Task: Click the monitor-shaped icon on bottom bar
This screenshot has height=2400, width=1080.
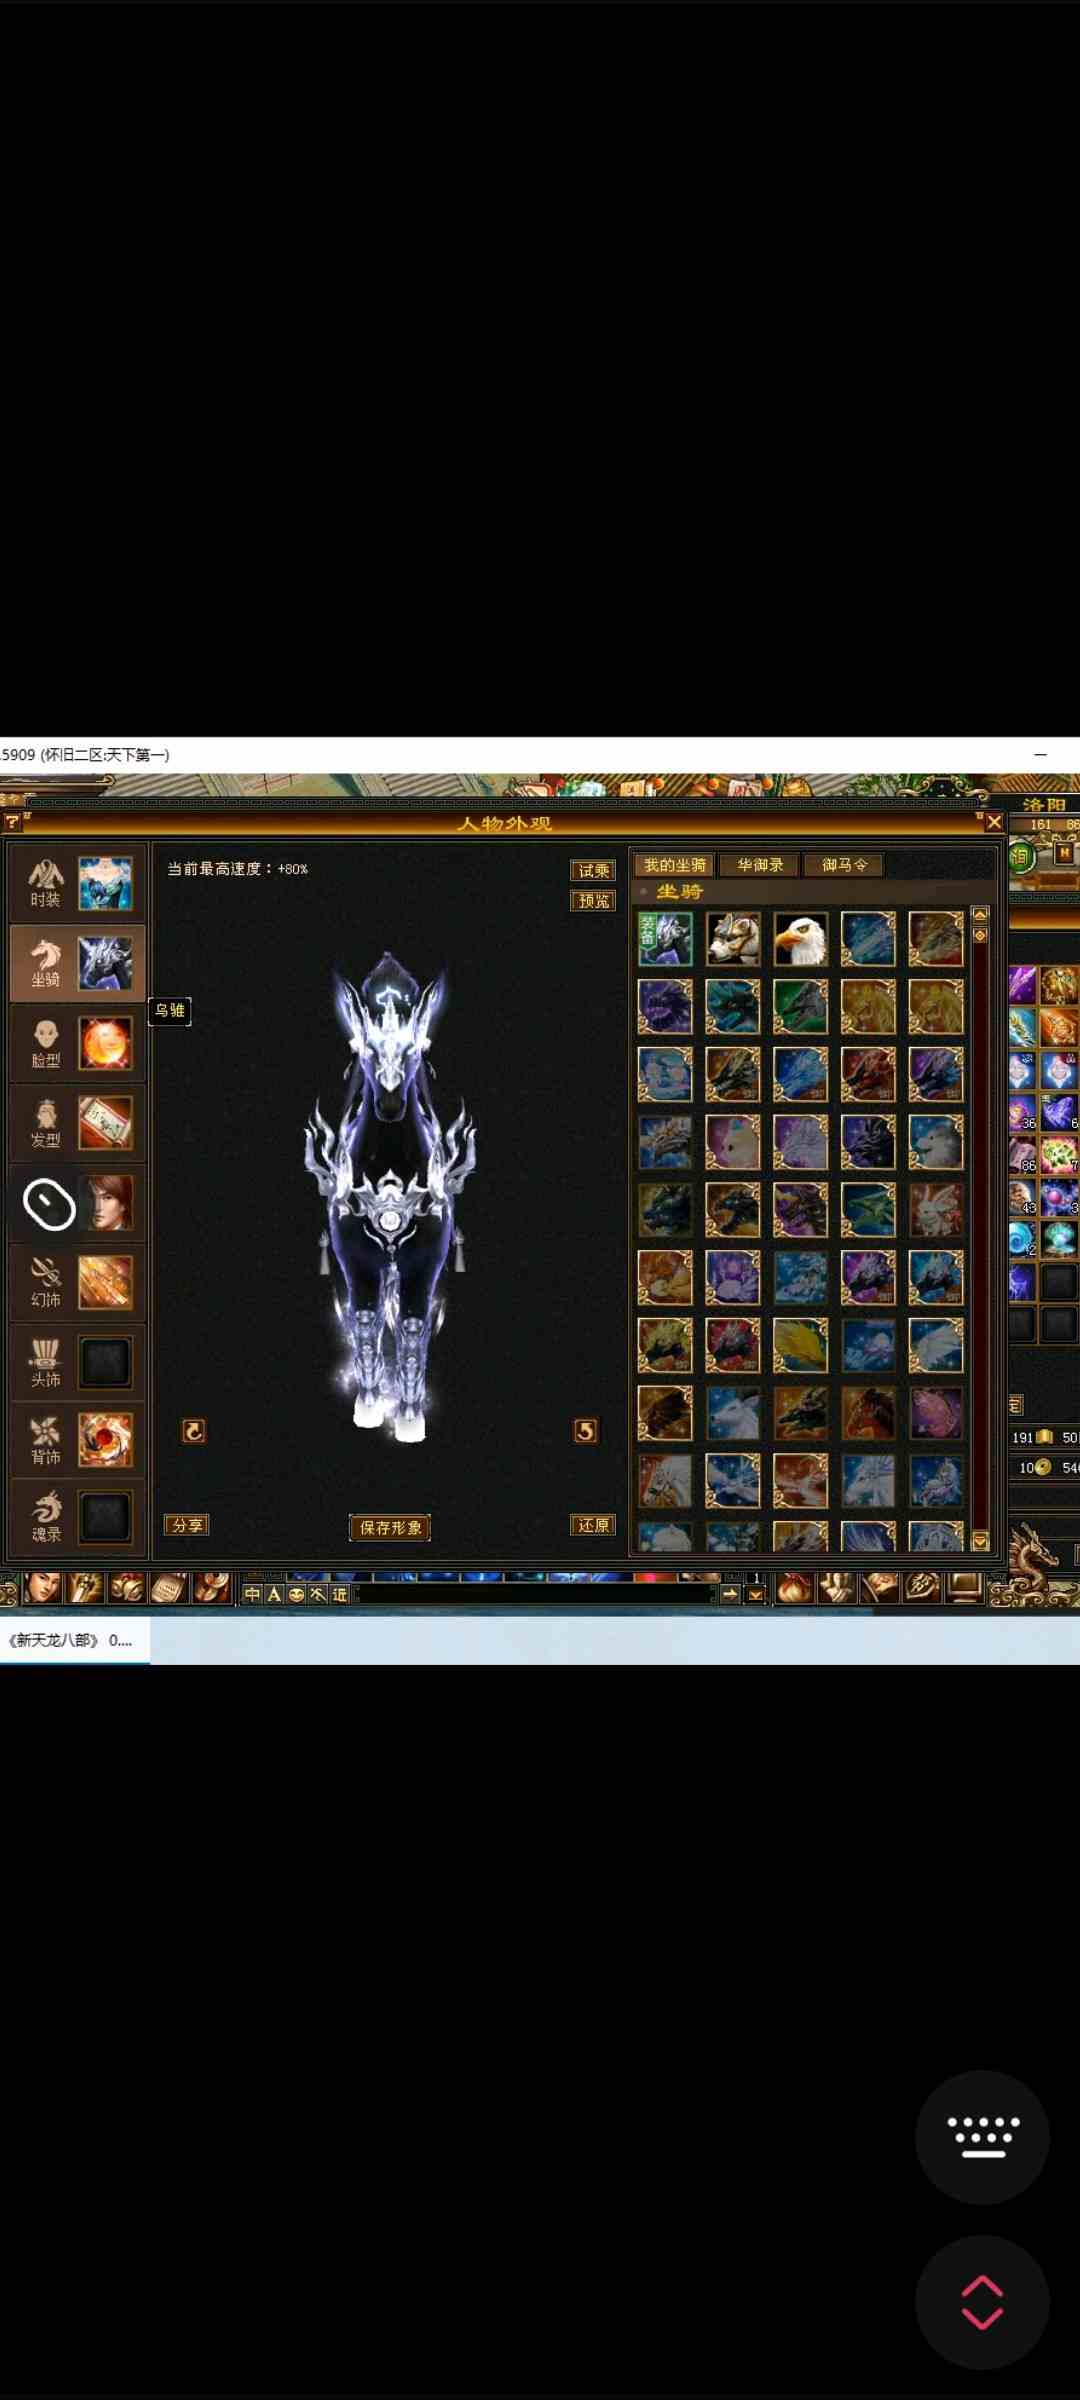Action: 965,1588
